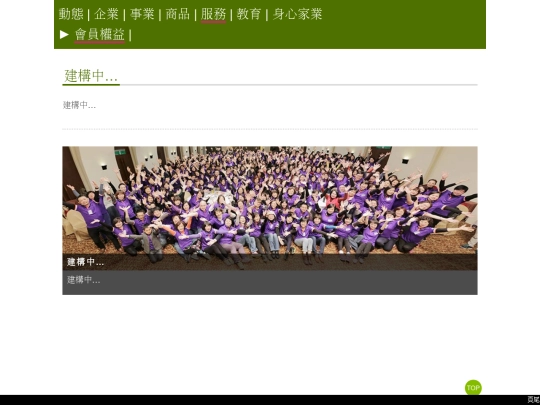Open the 事業 menu item
Screen dimensions: 540x405
pos(142,14)
